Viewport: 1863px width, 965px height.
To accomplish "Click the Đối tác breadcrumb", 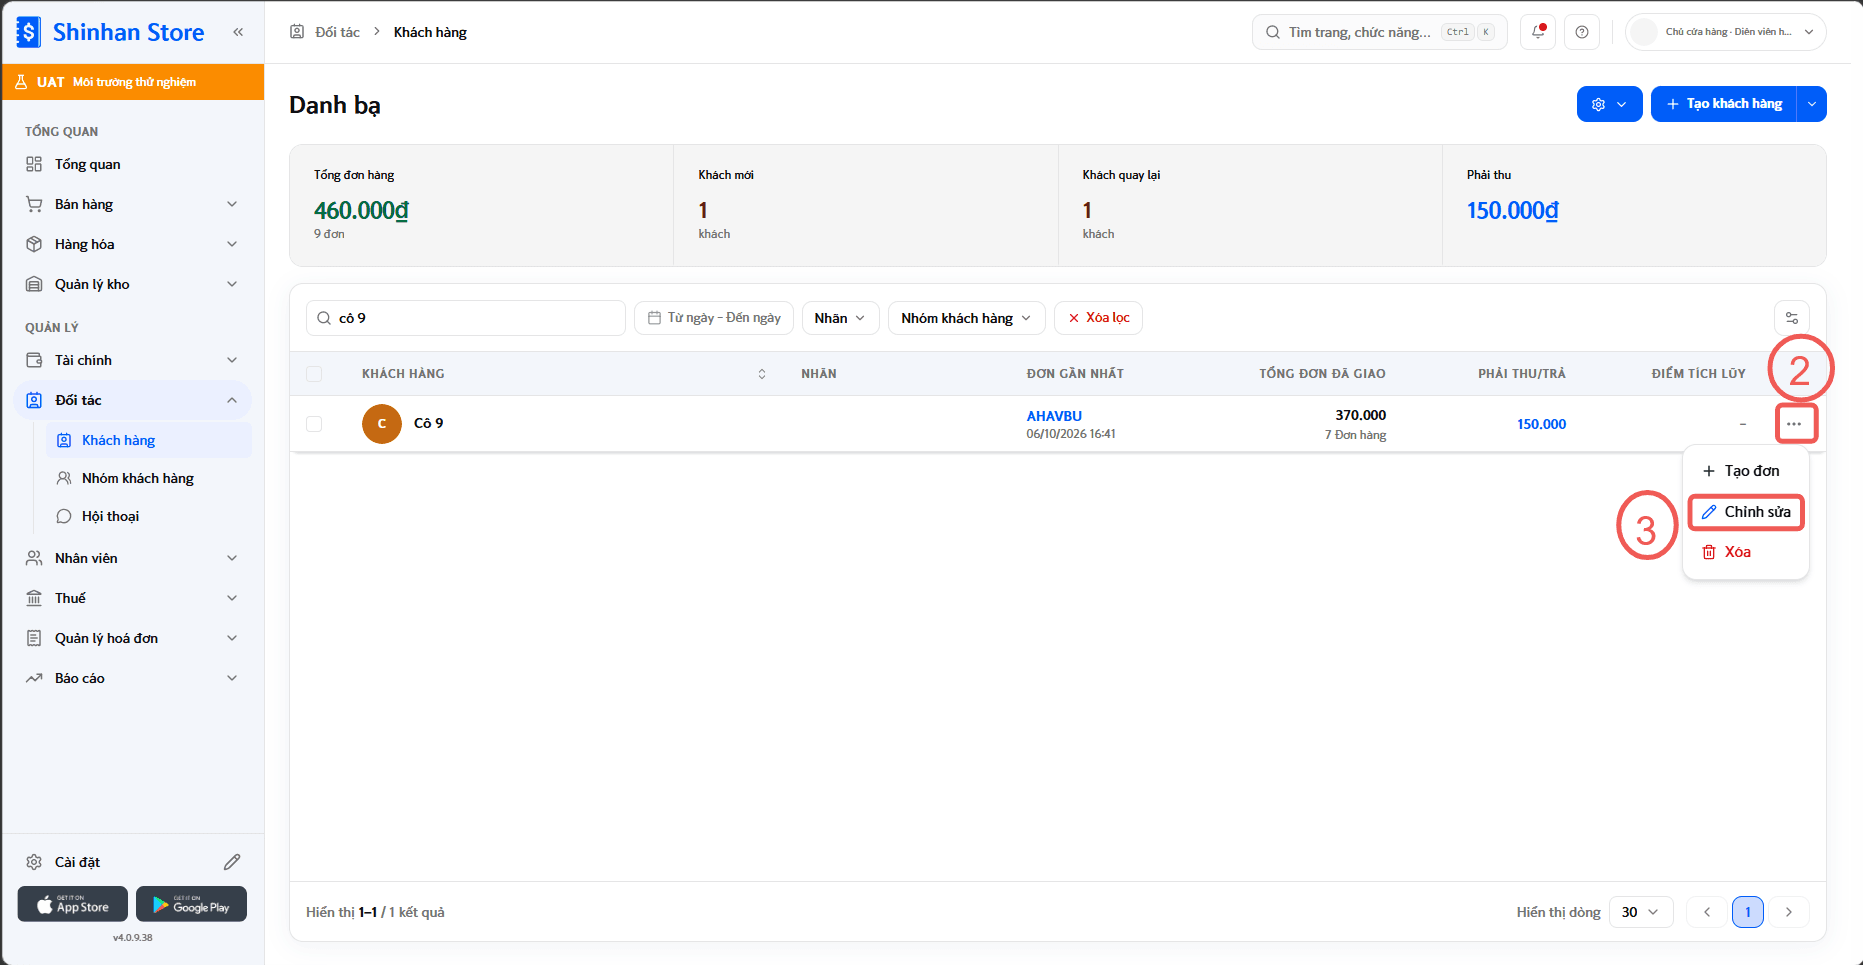I will pos(337,32).
